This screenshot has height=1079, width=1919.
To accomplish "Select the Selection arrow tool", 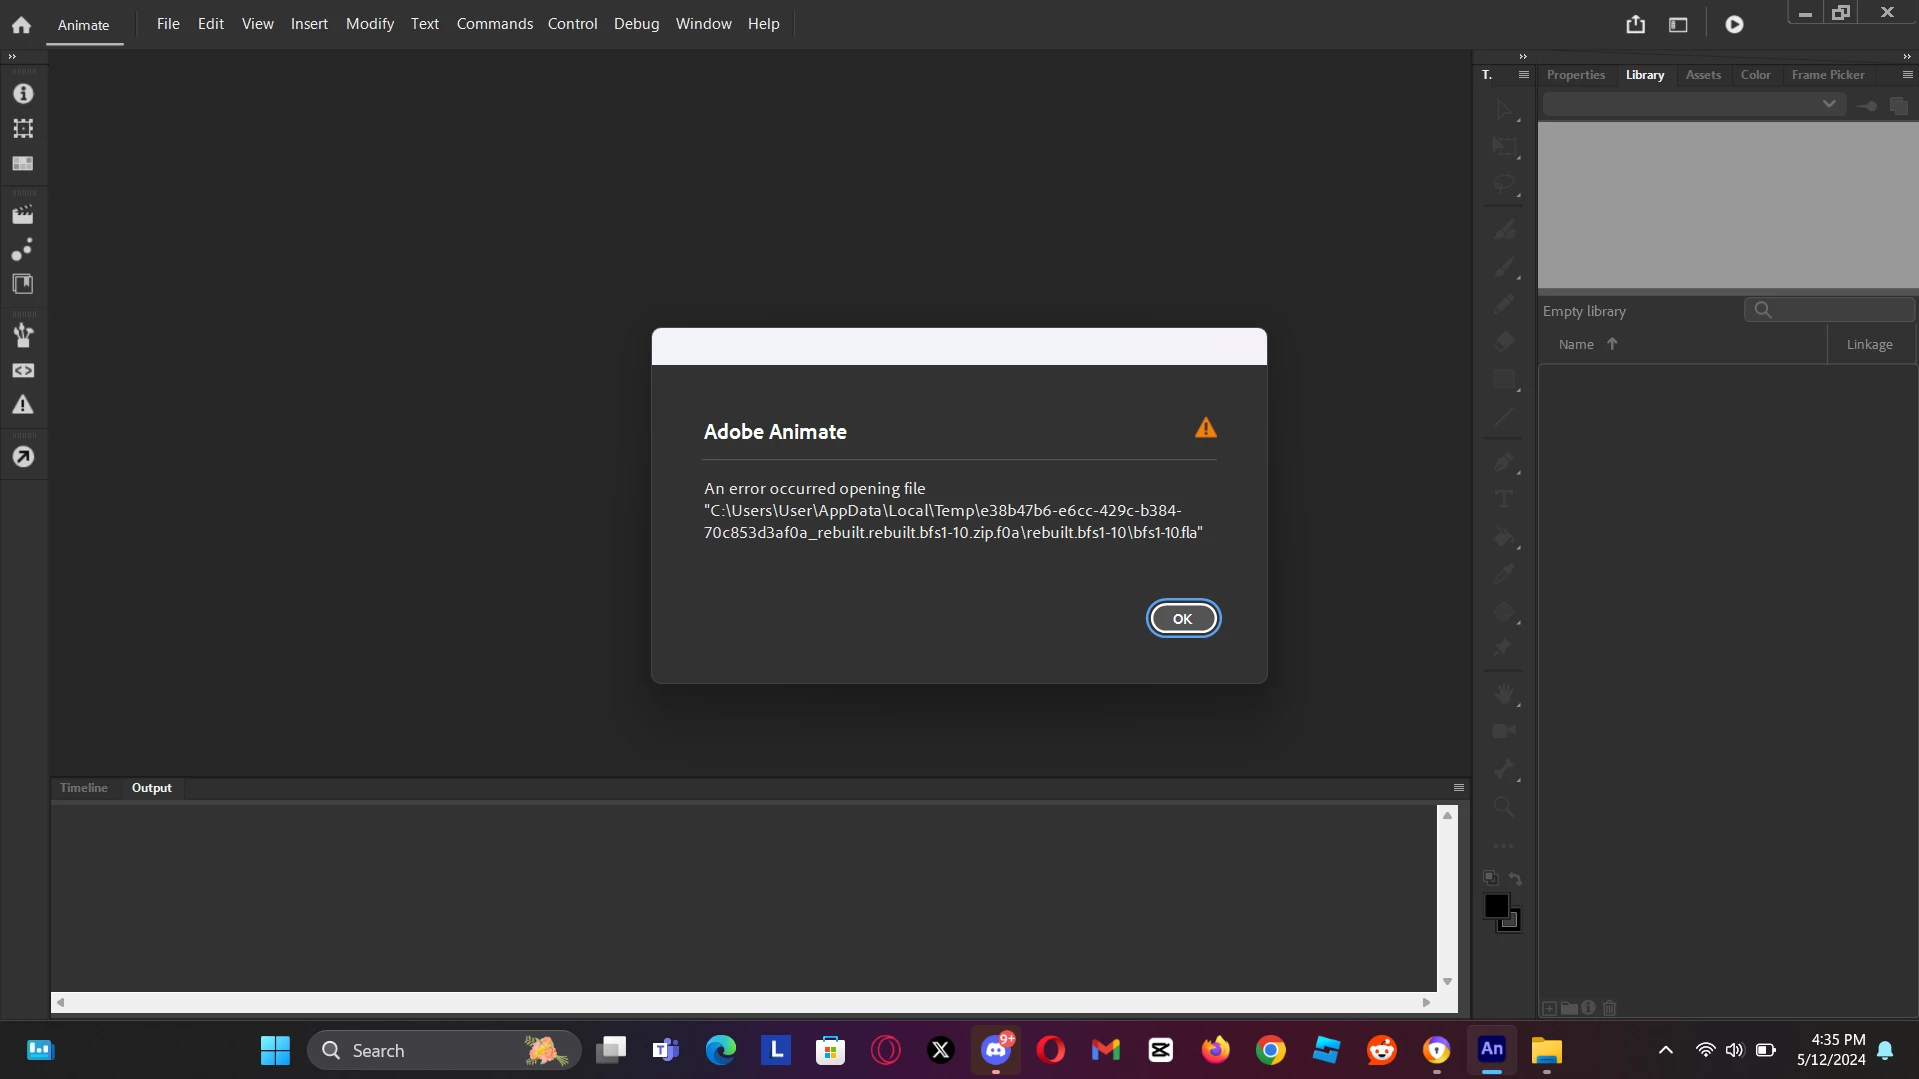I will (x=1504, y=109).
